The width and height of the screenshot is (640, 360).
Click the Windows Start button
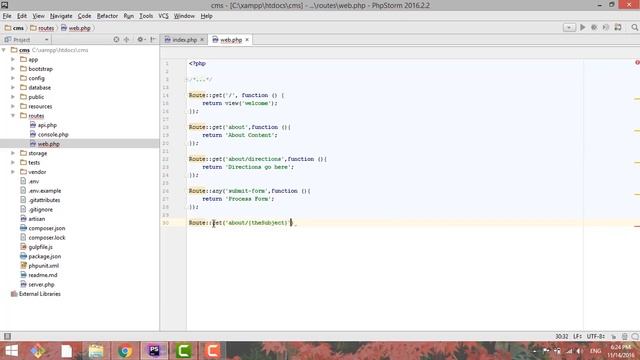(x=11, y=351)
